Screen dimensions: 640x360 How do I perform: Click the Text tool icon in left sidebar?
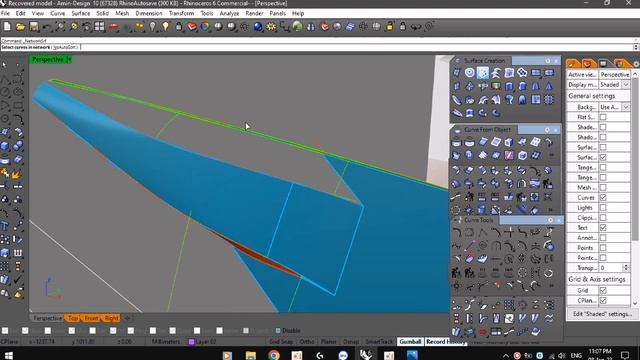pyautogui.click(x=5, y=226)
